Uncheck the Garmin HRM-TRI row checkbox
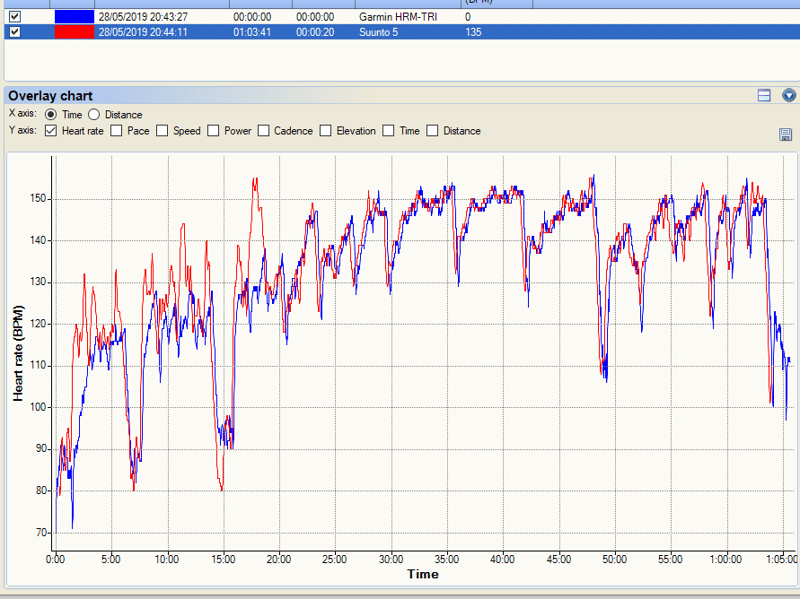This screenshot has width=800, height=599. click(15, 17)
